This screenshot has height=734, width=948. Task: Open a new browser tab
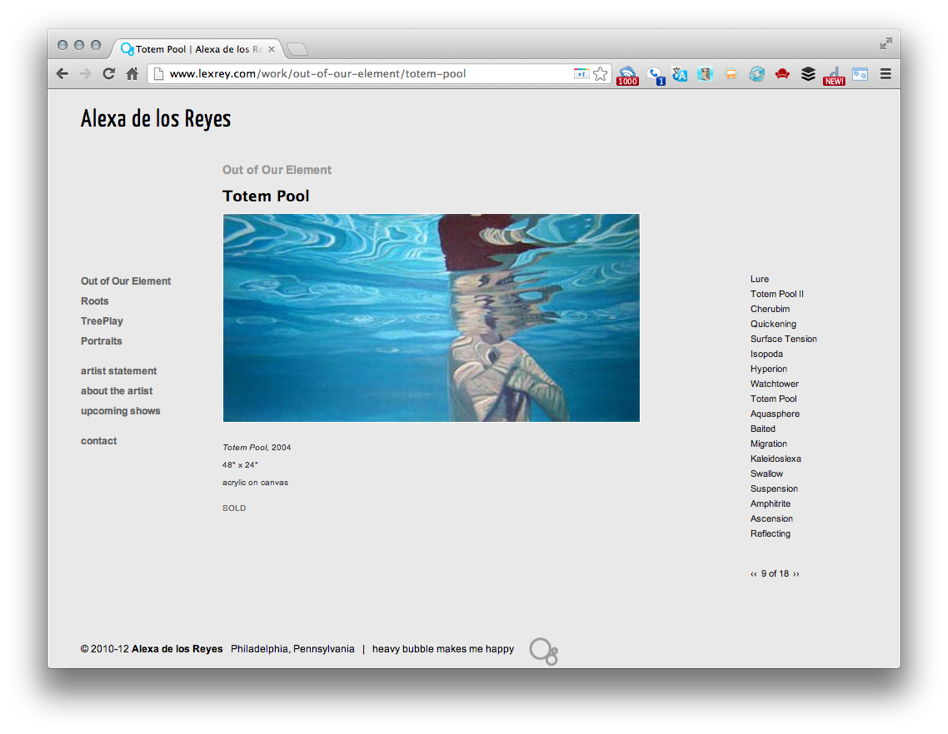tap(297, 49)
